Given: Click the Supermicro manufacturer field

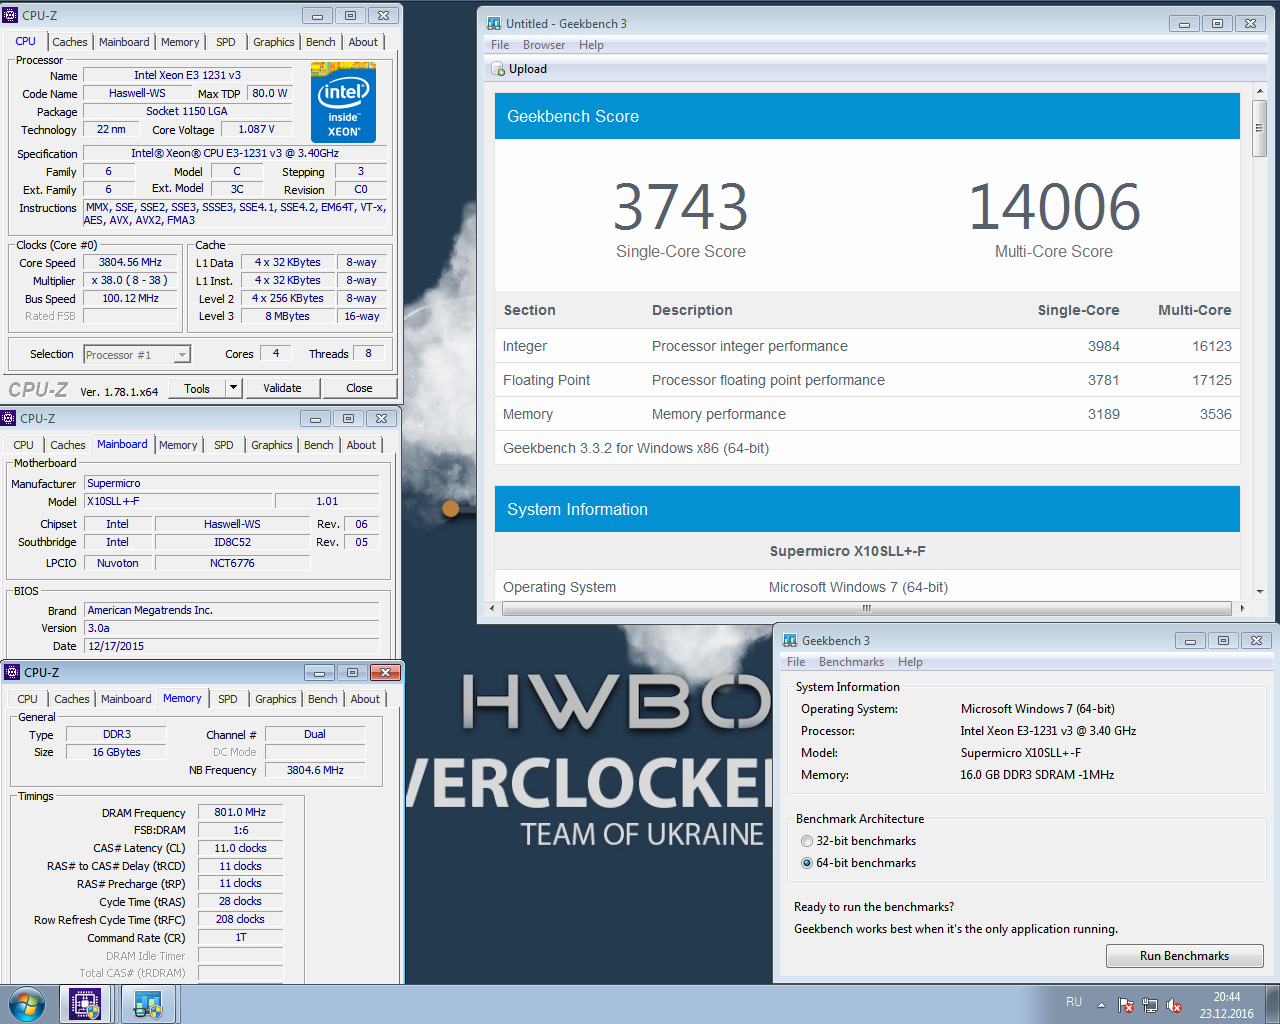Looking at the screenshot, I should coord(232,483).
